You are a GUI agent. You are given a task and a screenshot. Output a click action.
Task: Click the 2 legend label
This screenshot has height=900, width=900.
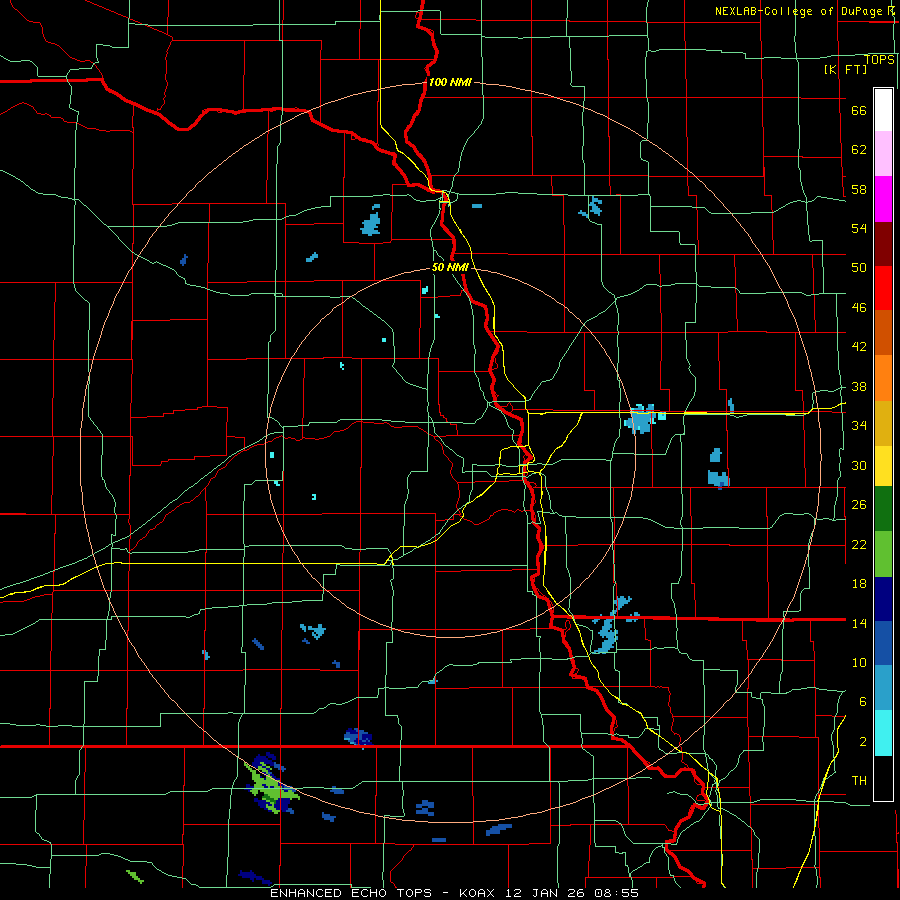click(x=862, y=741)
